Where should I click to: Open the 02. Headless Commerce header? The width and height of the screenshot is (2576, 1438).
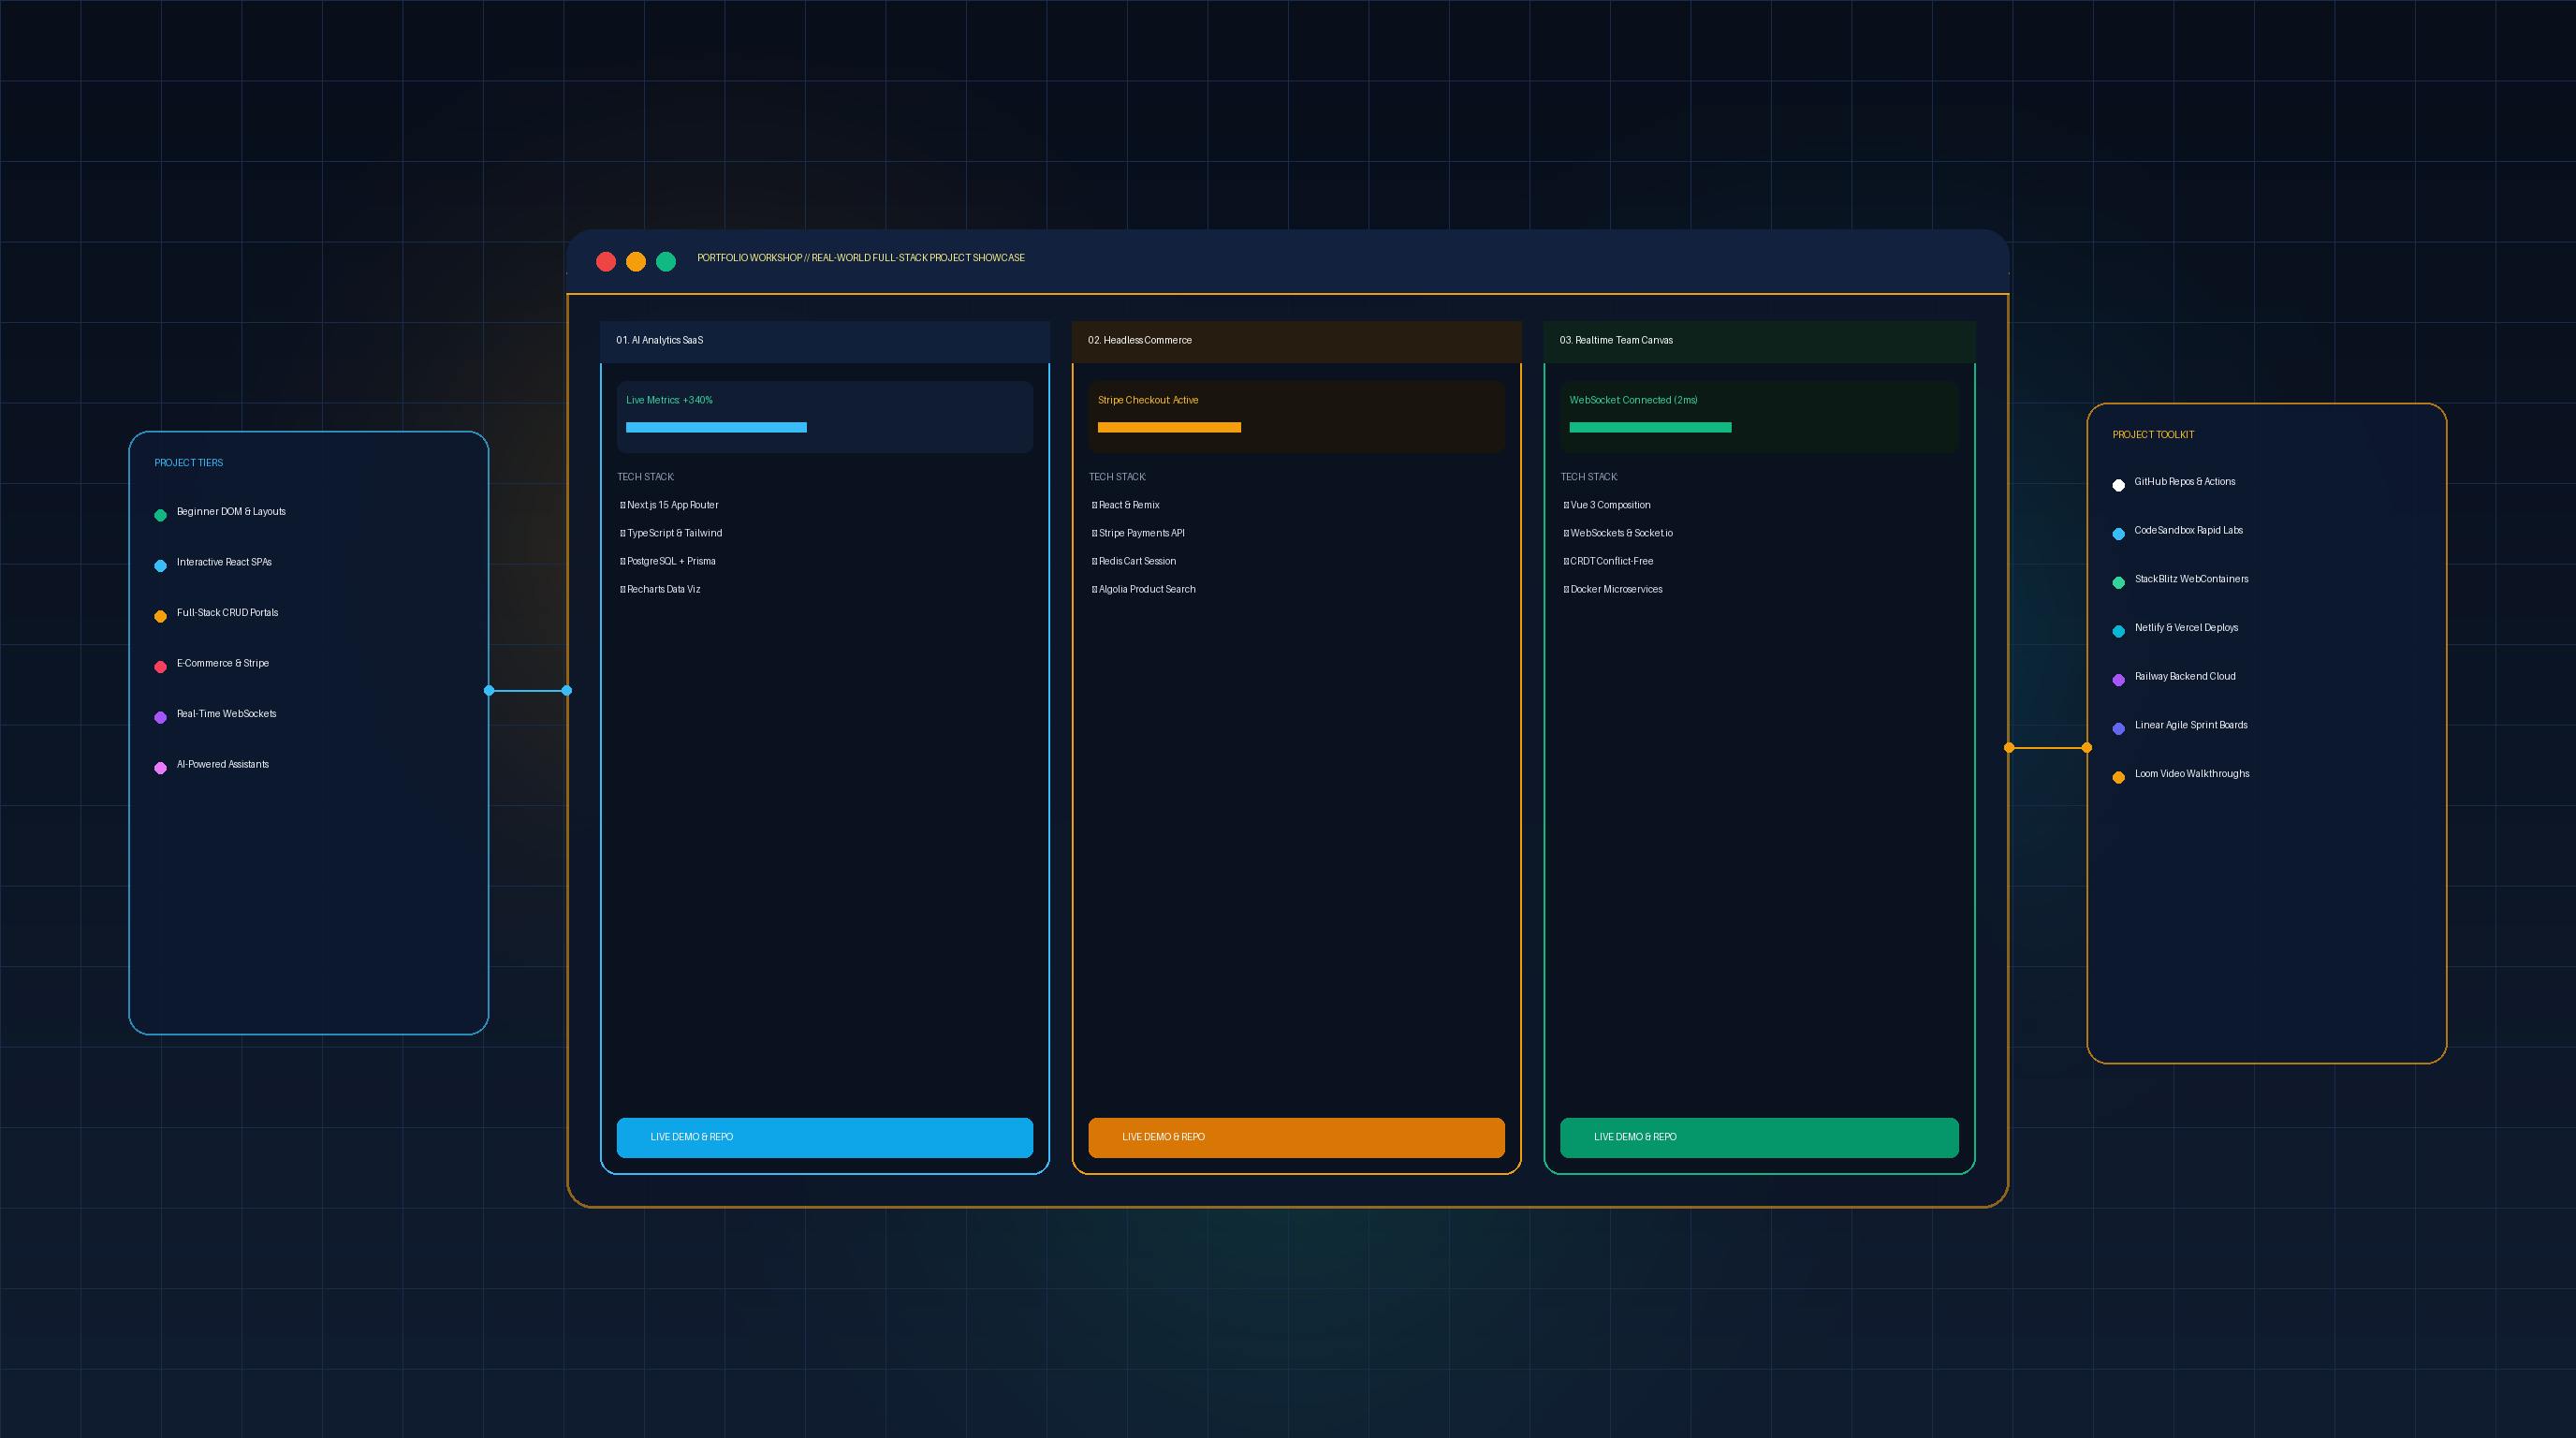coord(1296,341)
